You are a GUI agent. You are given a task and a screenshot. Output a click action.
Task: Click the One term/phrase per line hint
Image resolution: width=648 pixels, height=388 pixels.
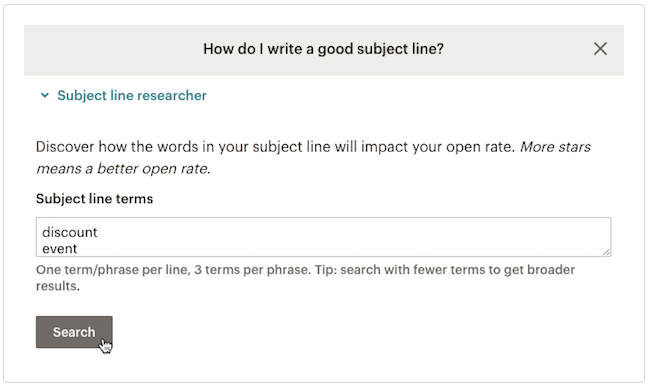coord(173,270)
